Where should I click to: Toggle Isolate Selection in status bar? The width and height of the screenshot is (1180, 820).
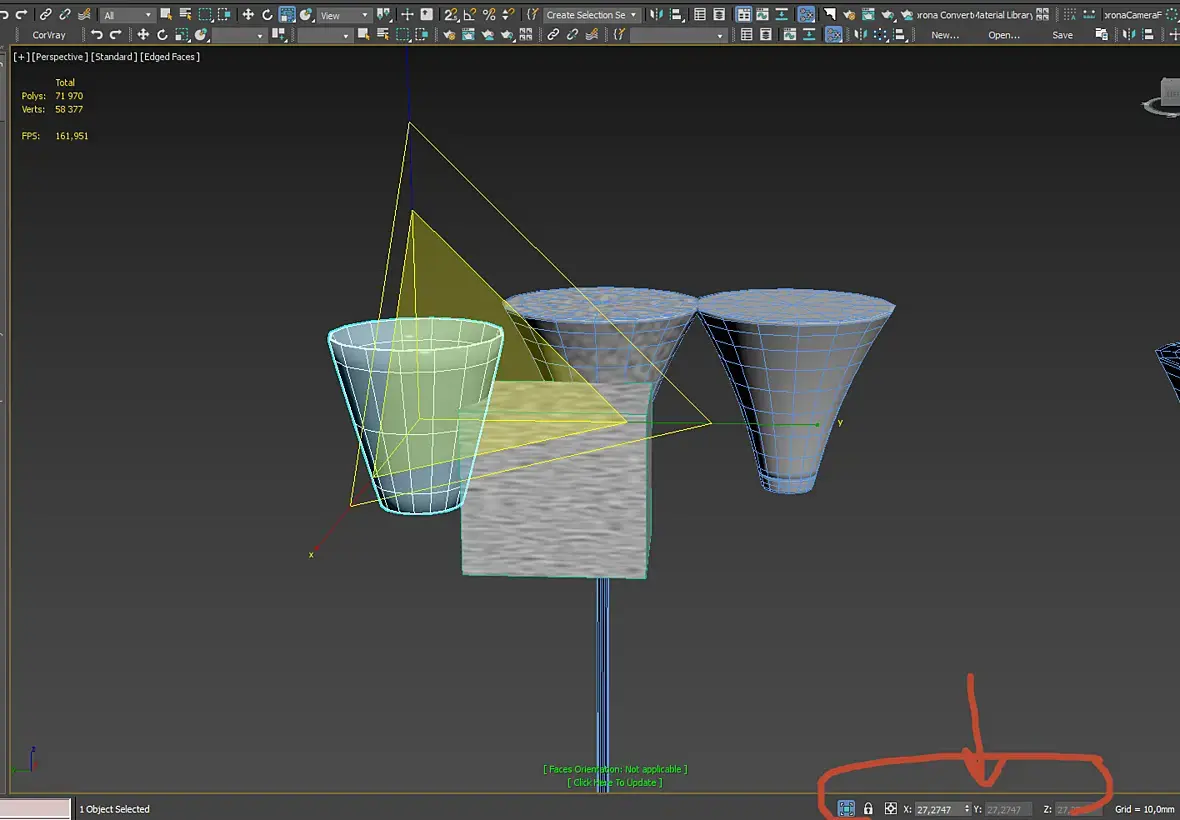[x=846, y=808]
